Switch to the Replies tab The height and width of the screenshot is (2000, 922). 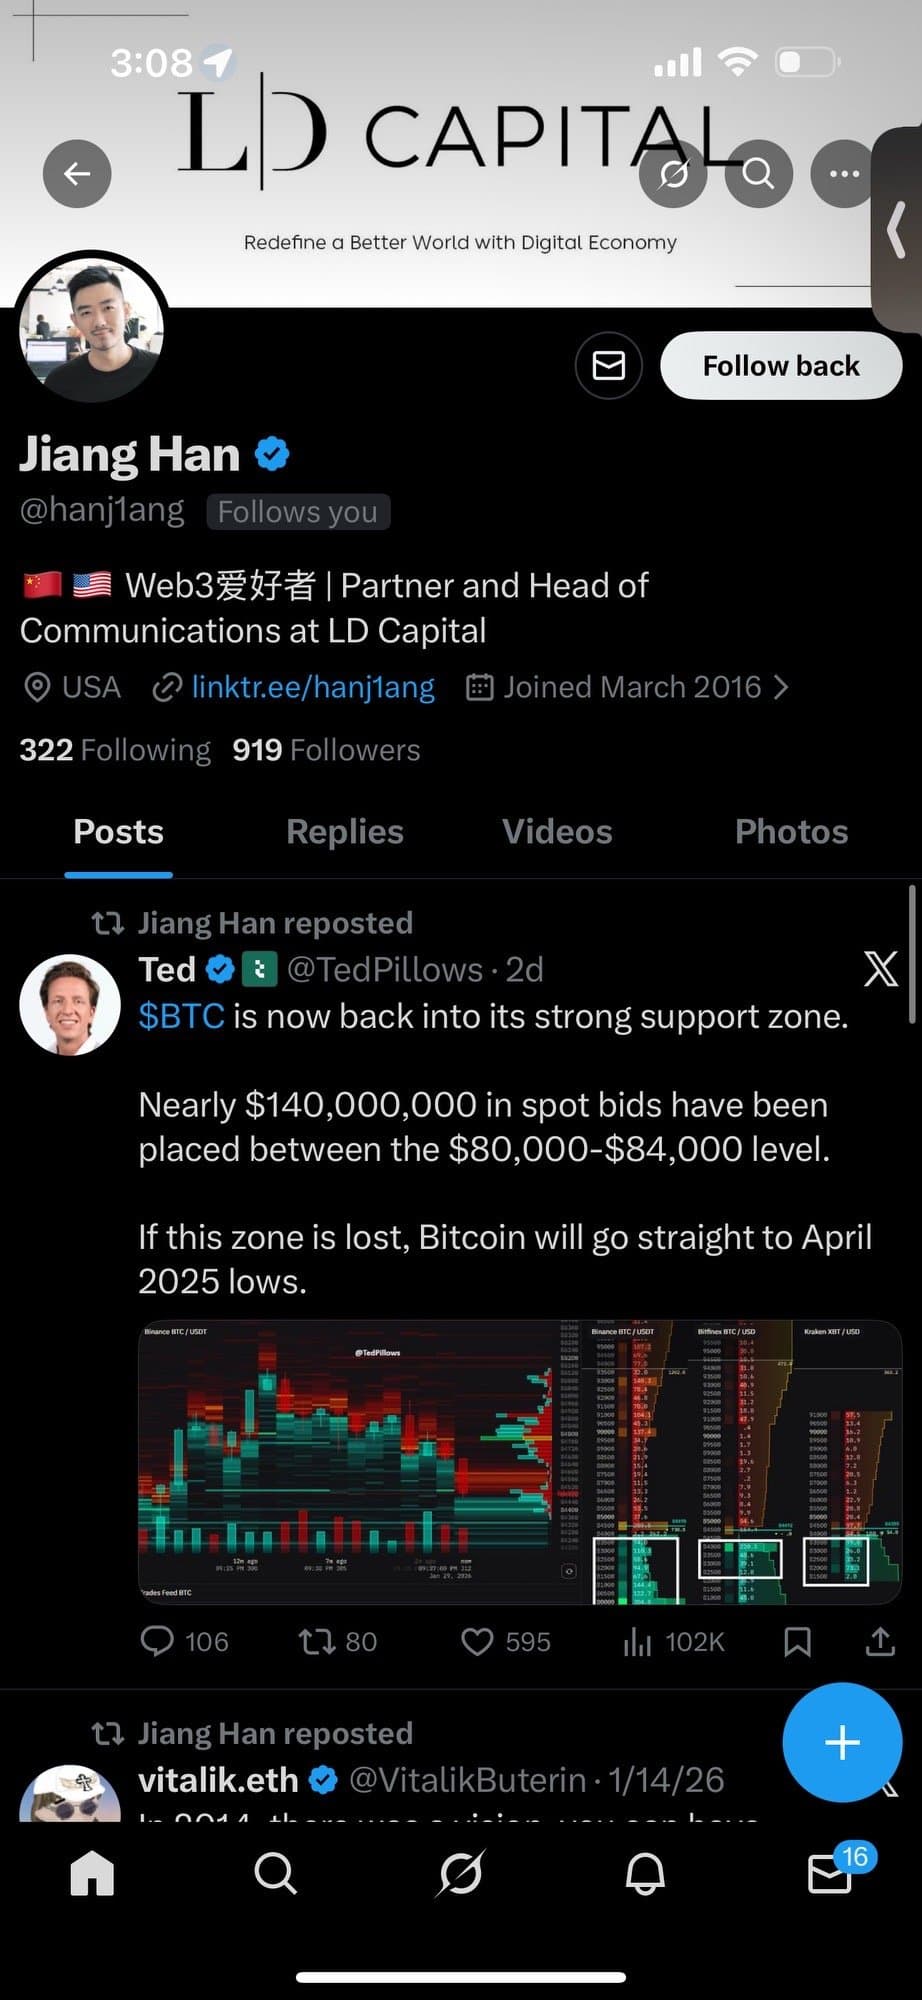344,831
